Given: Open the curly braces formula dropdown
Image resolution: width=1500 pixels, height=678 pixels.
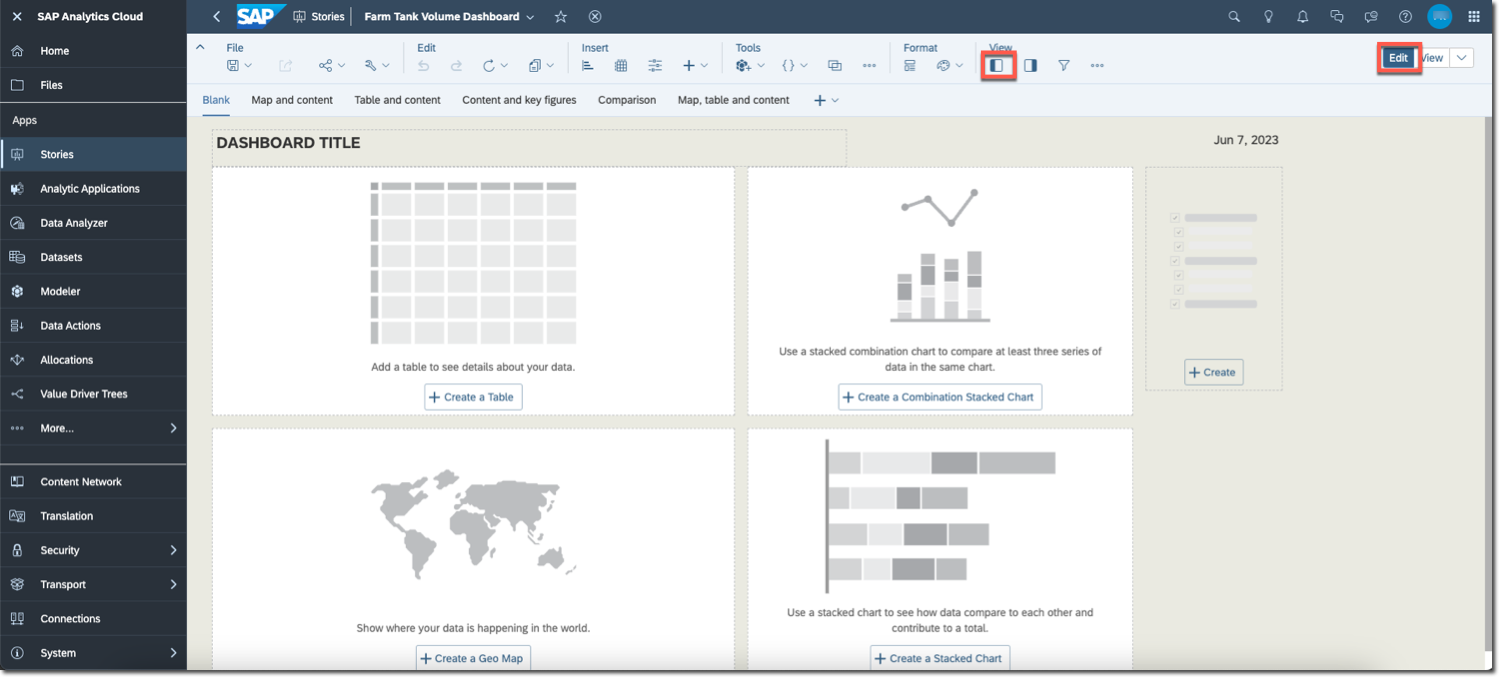Looking at the screenshot, I should coord(795,66).
